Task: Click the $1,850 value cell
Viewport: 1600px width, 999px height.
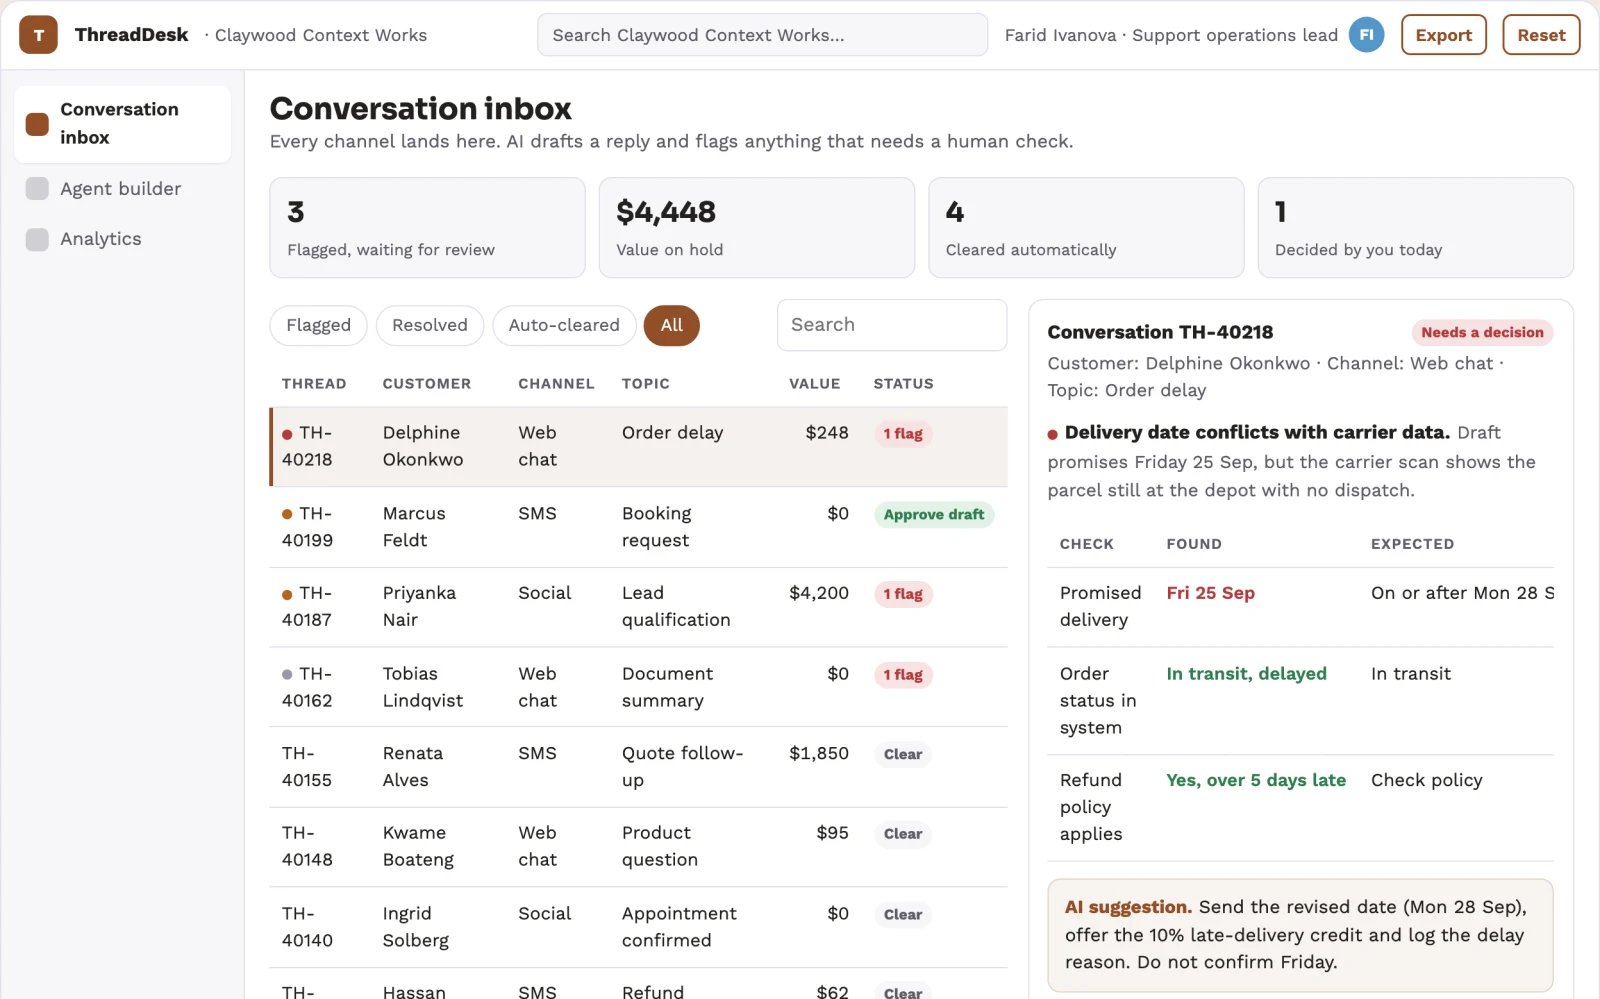Action: pos(819,754)
